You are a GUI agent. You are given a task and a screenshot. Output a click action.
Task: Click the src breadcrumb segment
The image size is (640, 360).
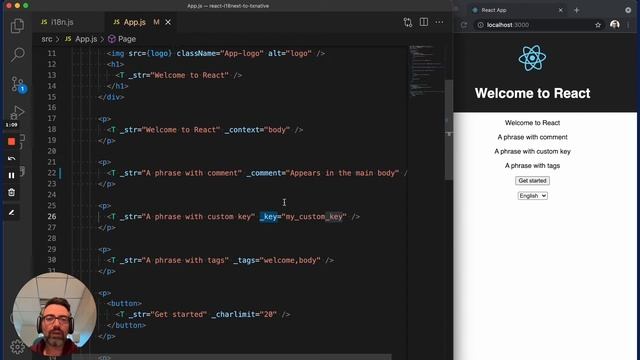(47, 39)
